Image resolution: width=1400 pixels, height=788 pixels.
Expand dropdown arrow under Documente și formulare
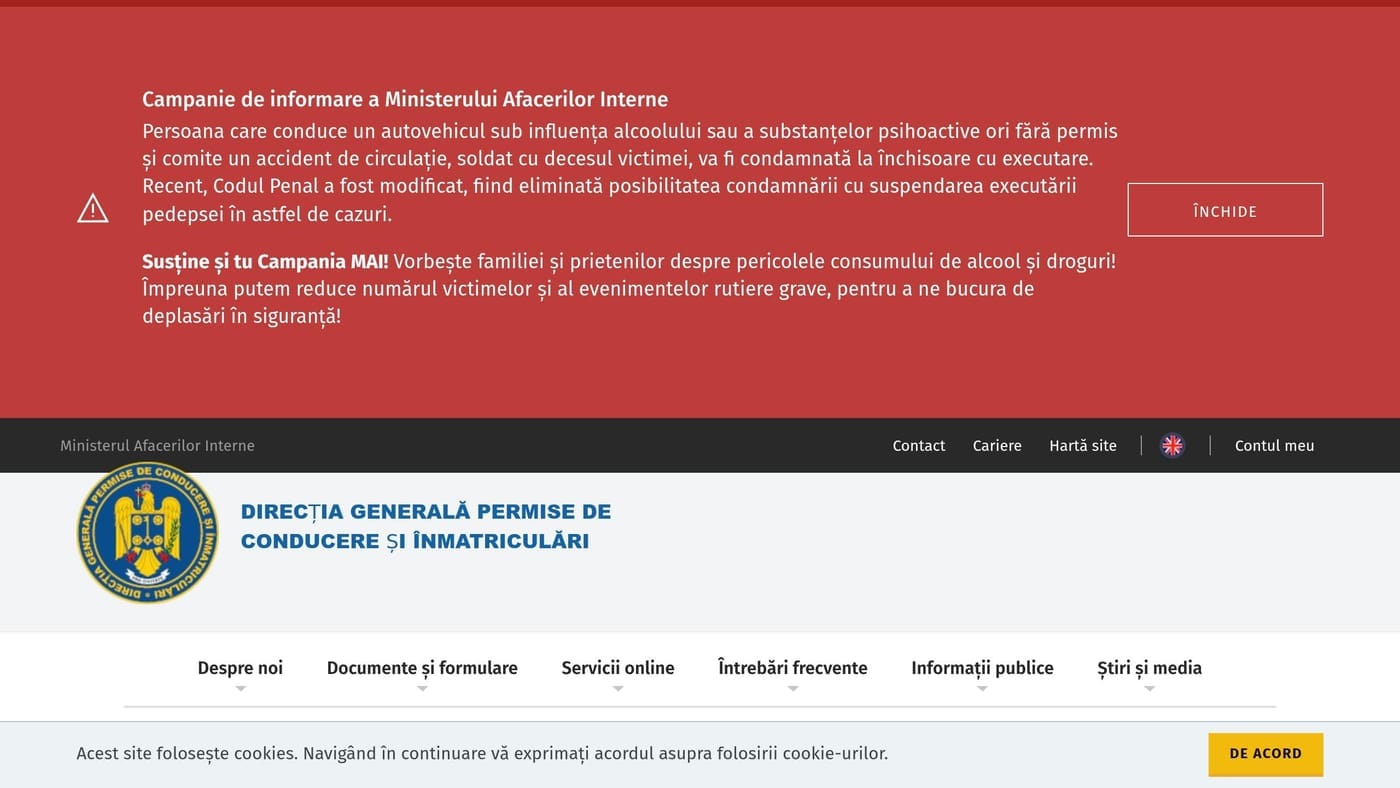pos(422,689)
